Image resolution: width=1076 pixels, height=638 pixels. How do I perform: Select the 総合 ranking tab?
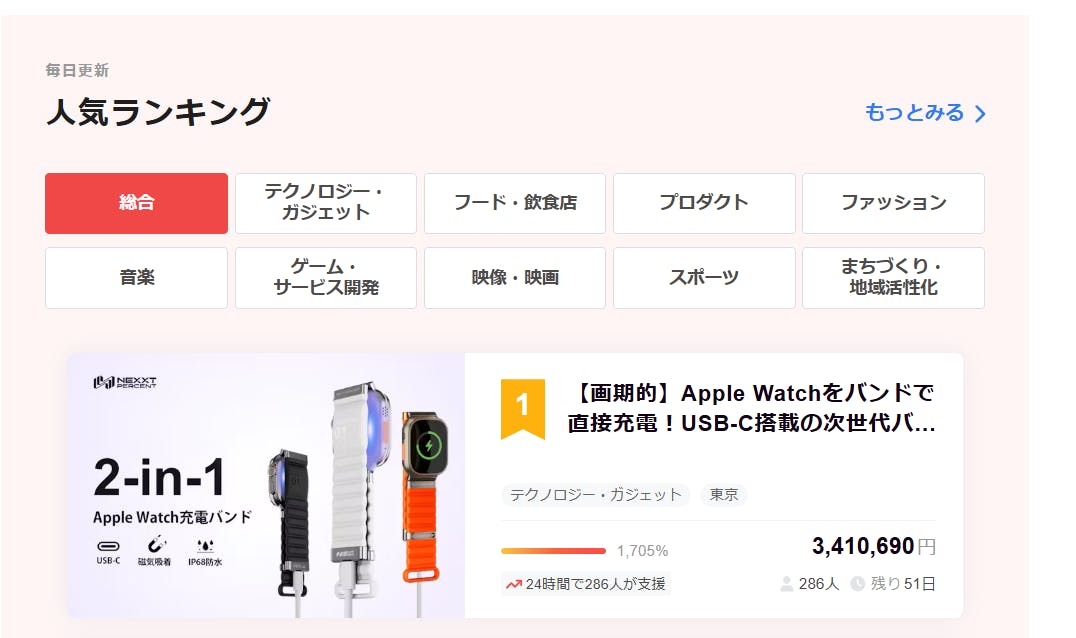[137, 203]
